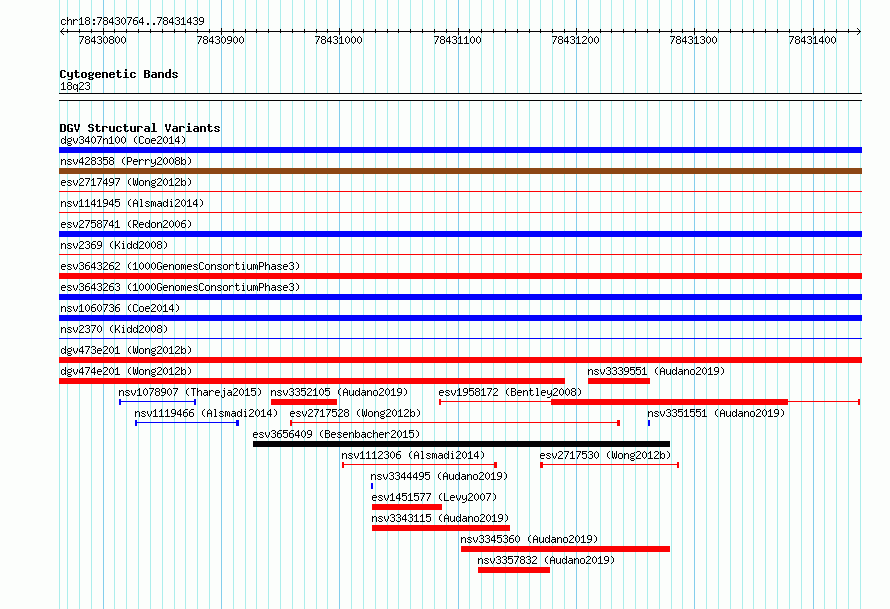Screen dimensions: 890x609
Task: Click the nsv3357832 (Audano2019) text label
Action: 546,560
